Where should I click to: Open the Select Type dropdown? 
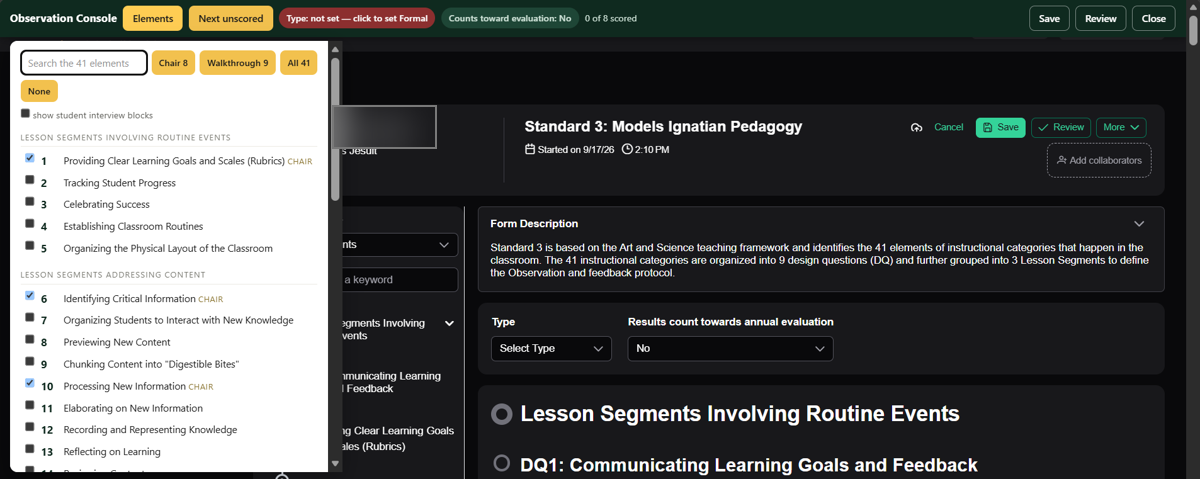pos(551,348)
